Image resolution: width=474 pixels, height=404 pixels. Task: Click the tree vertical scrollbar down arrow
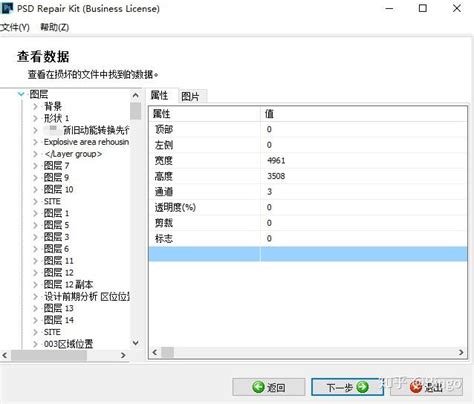click(x=136, y=343)
